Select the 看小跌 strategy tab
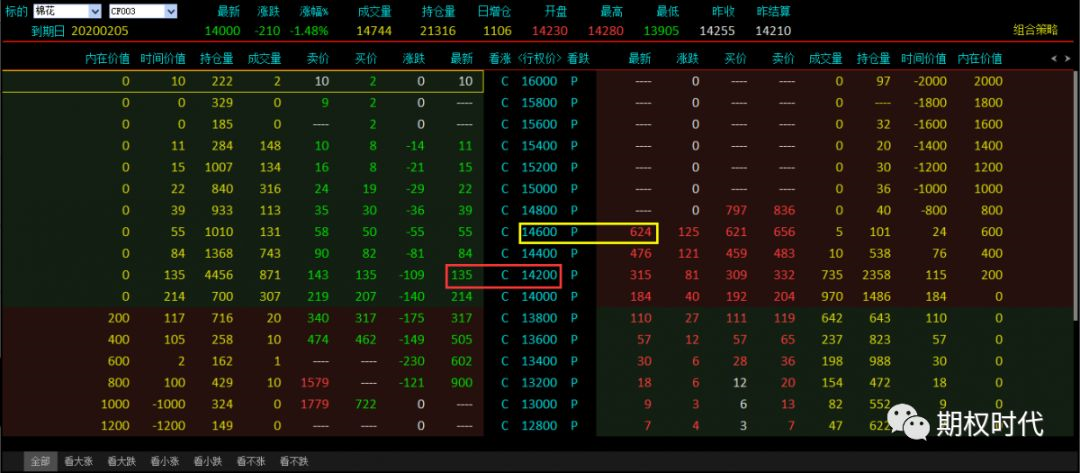1080x473 pixels. [209, 462]
